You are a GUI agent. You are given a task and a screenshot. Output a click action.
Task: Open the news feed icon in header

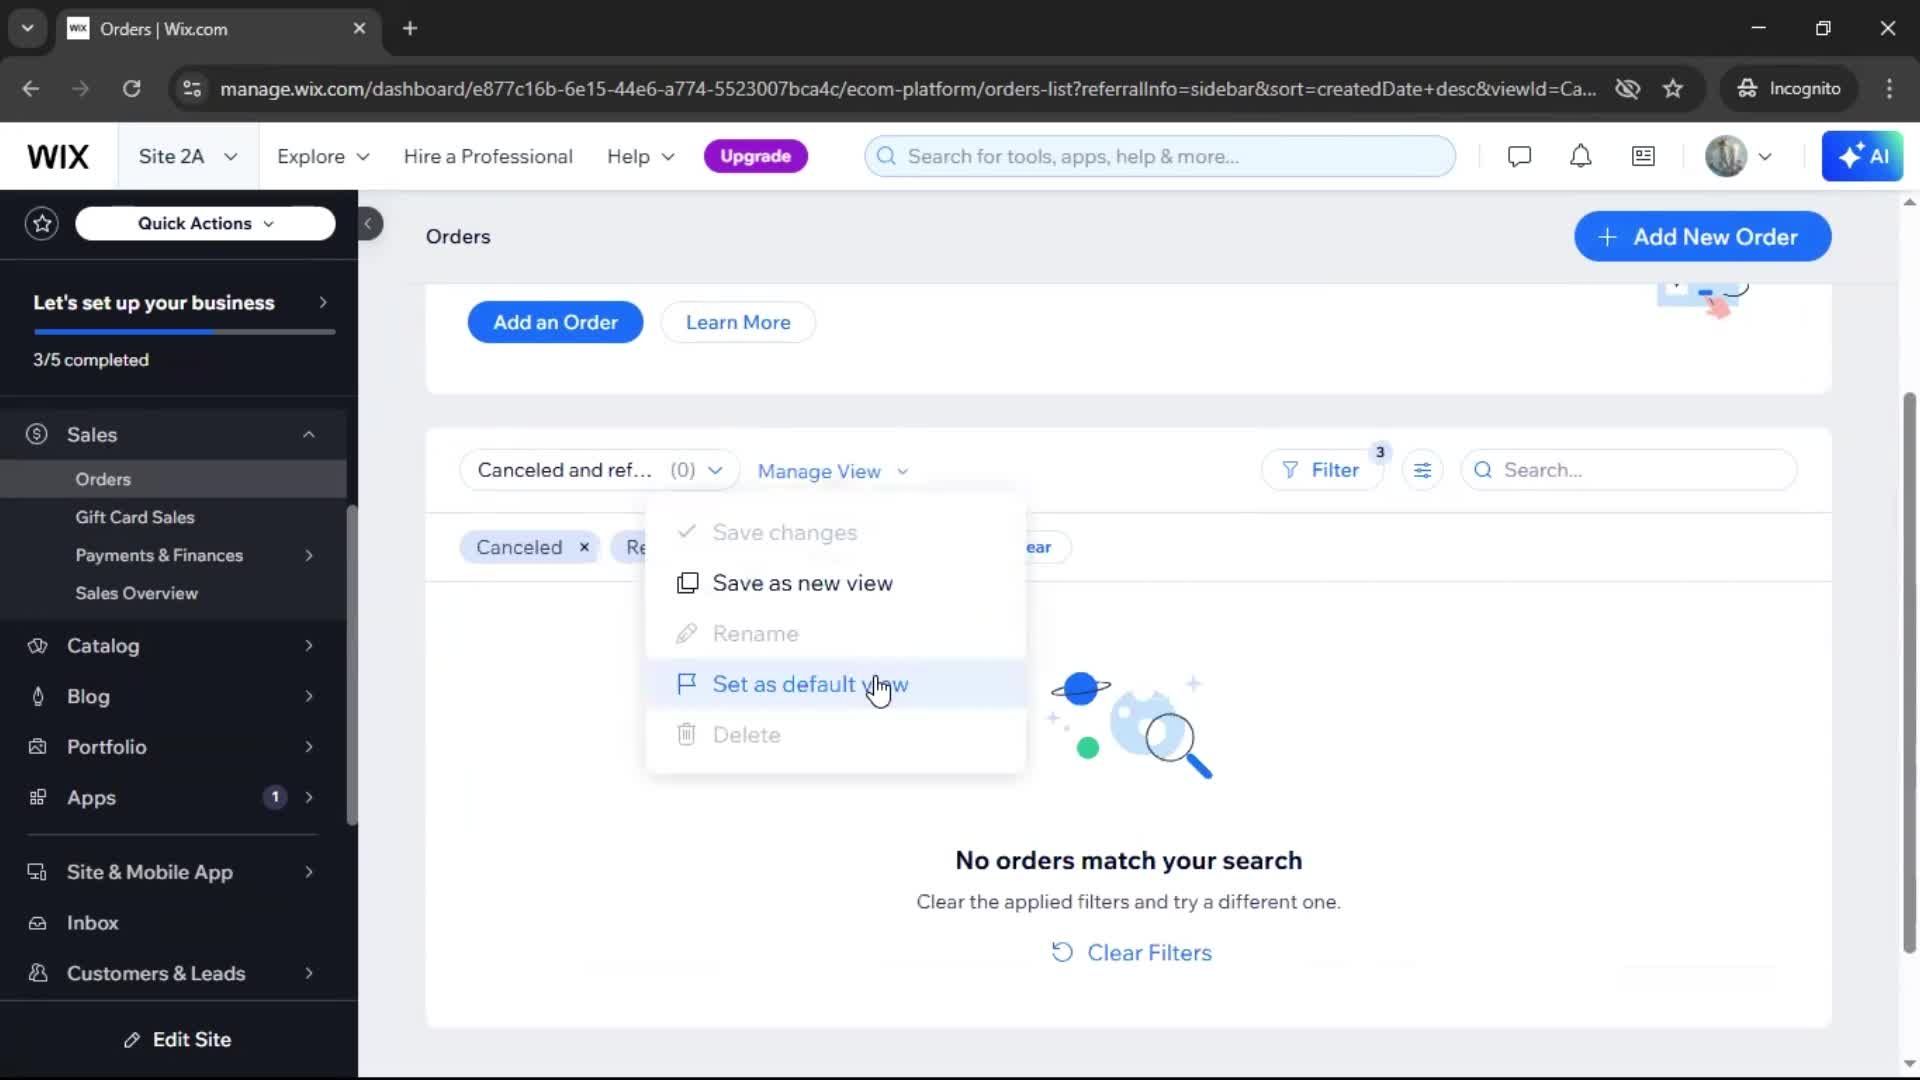[1643, 157]
